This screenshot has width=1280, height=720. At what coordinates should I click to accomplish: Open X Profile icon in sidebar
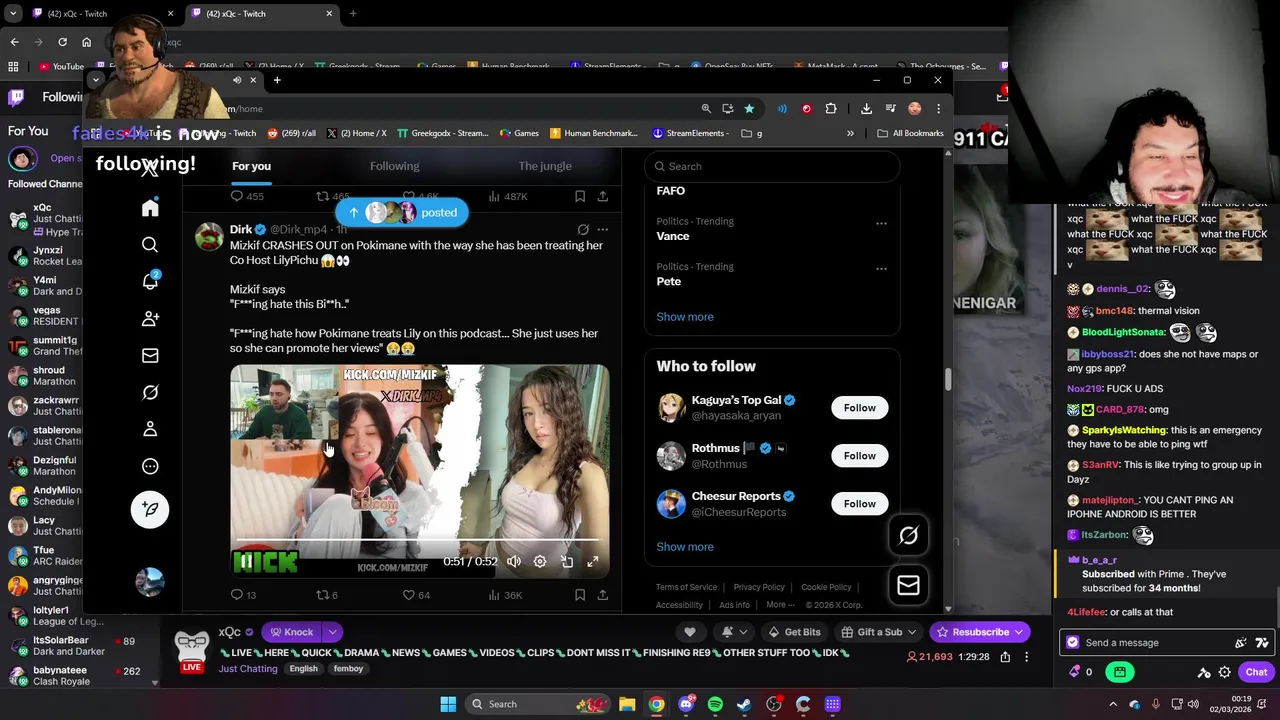(150, 429)
